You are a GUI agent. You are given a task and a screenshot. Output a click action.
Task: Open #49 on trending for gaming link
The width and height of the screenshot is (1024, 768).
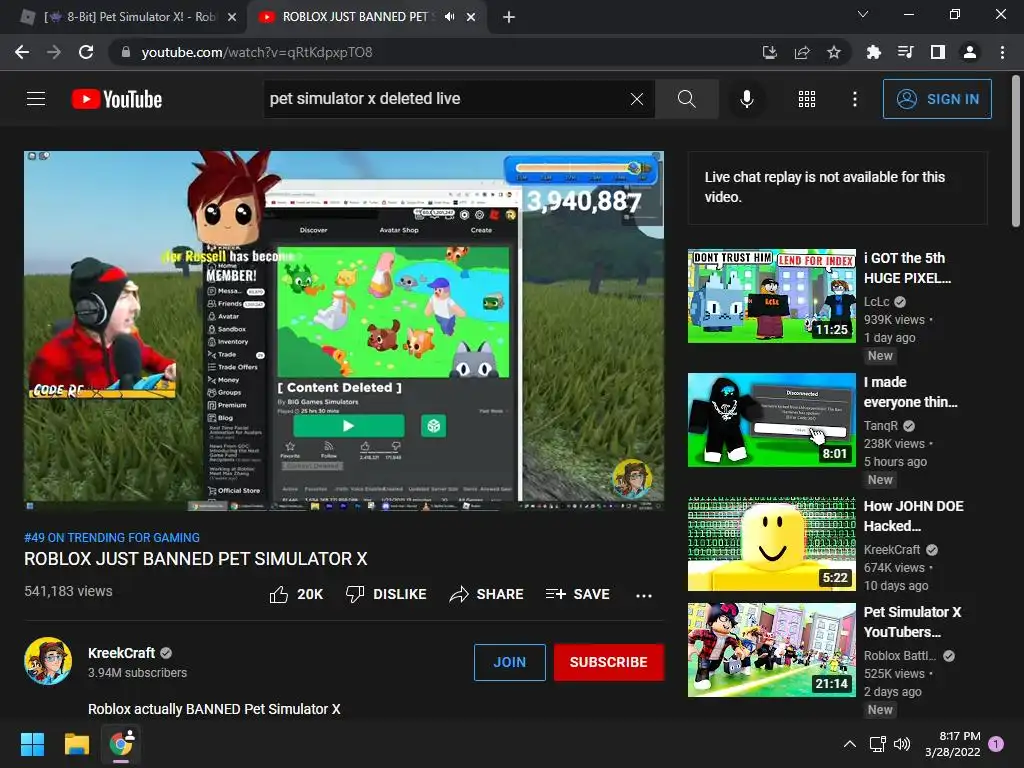(112, 537)
